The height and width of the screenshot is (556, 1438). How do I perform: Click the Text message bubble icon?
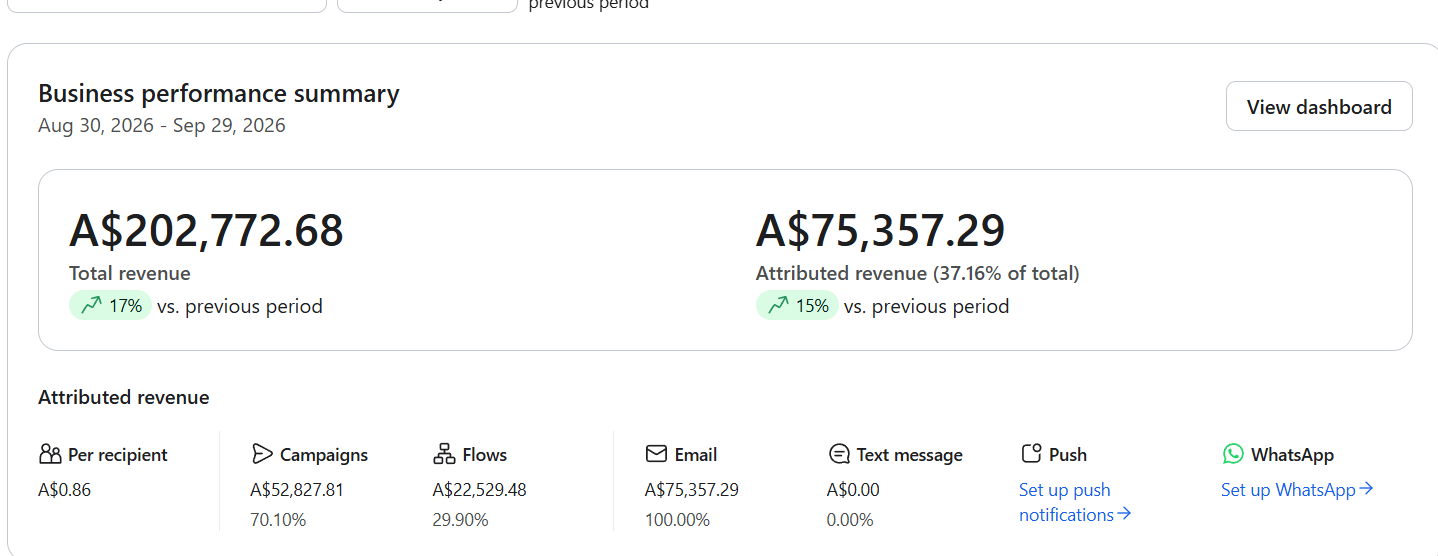coord(839,454)
